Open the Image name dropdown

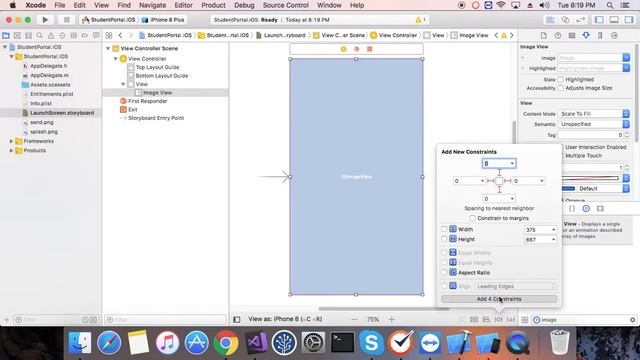pos(626,58)
